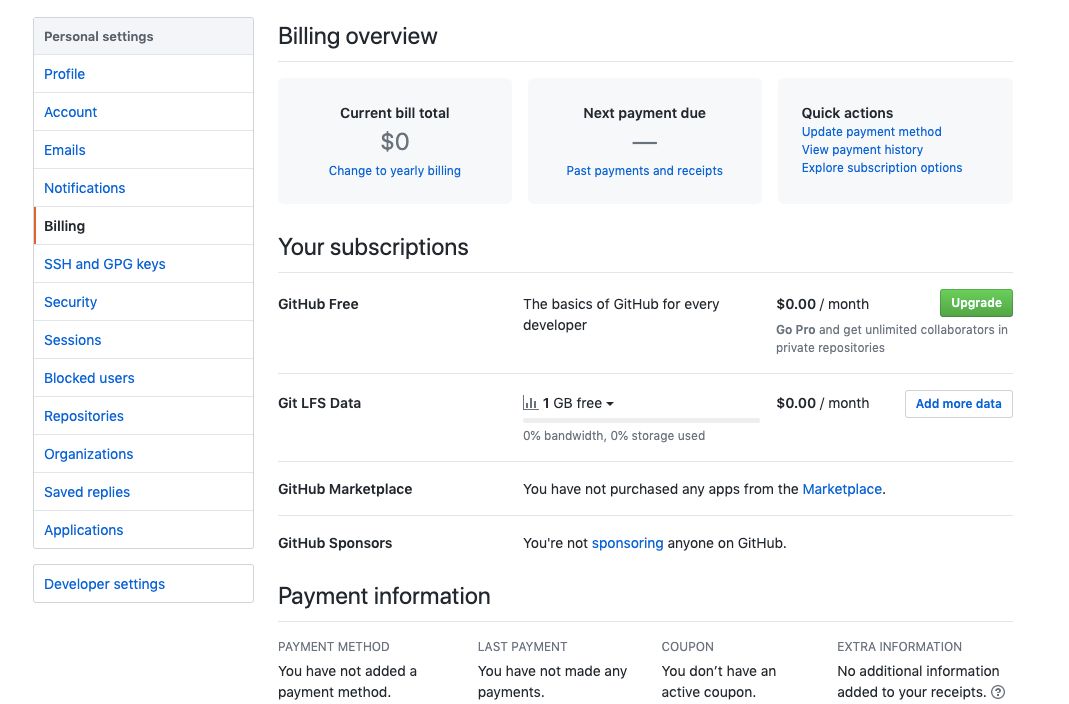Go to the Account settings
The image size is (1069, 704).
point(70,112)
